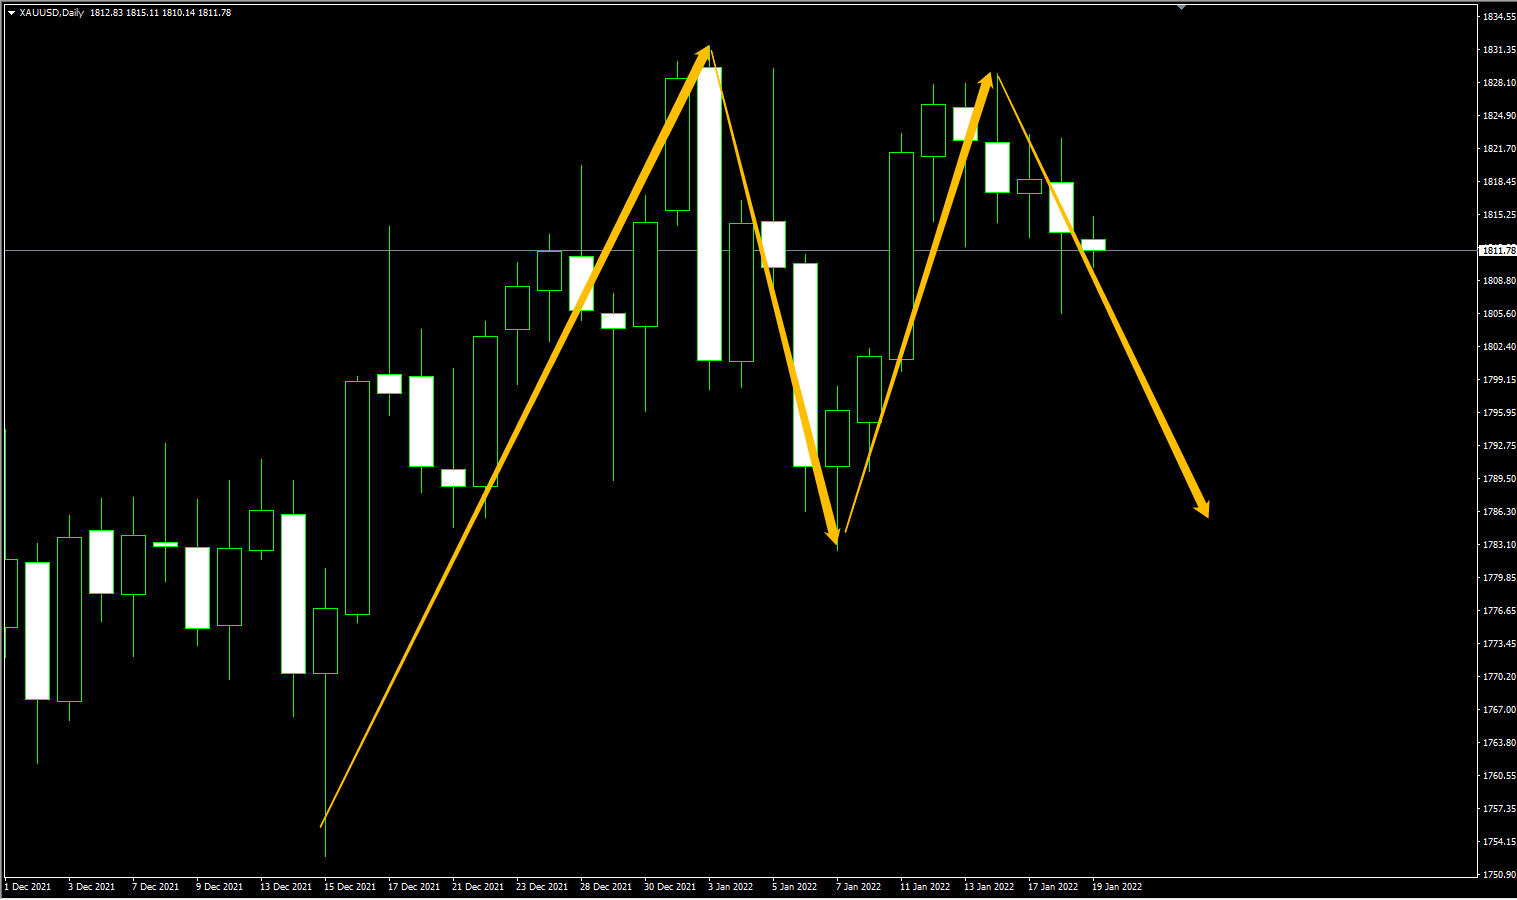Select the latest candle on 19 Jan 2022
This screenshot has width=1517, height=900.
[1093, 245]
